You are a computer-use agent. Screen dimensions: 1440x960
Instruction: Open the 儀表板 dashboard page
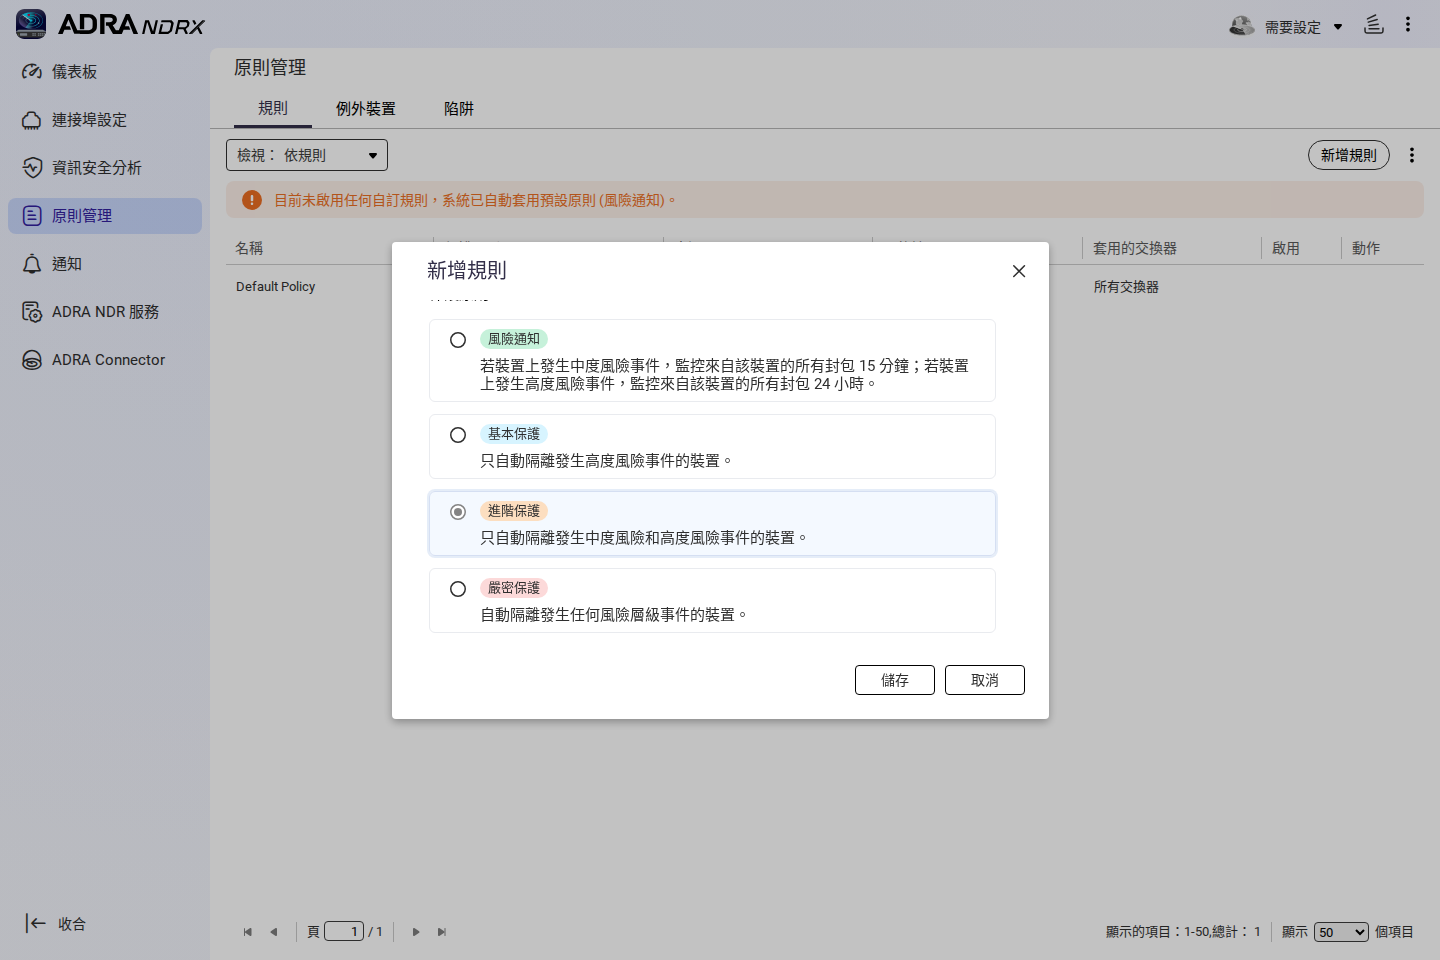(x=105, y=72)
